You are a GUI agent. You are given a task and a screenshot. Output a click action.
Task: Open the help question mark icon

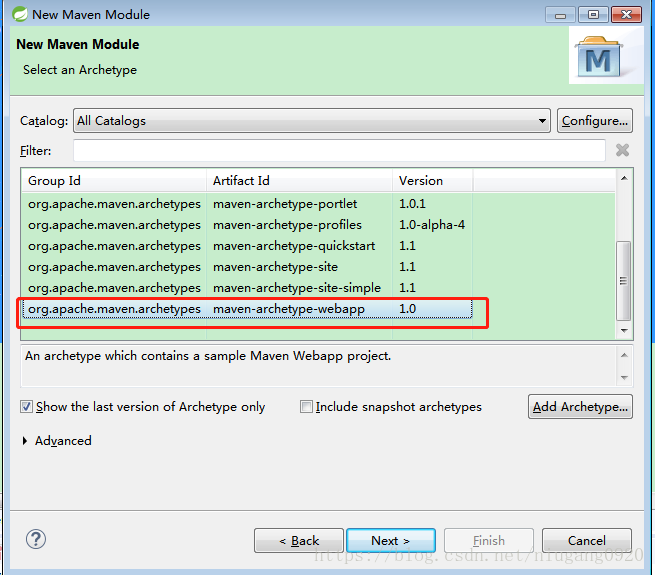[x=36, y=539]
